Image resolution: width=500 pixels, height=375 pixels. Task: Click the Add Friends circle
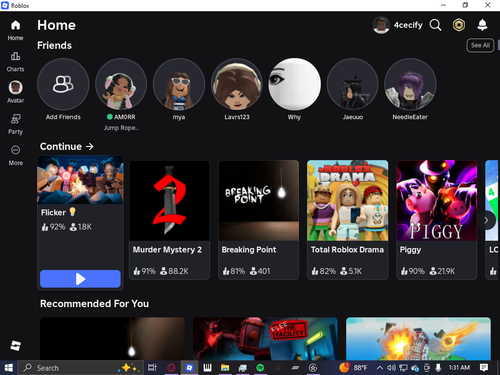coord(63,84)
